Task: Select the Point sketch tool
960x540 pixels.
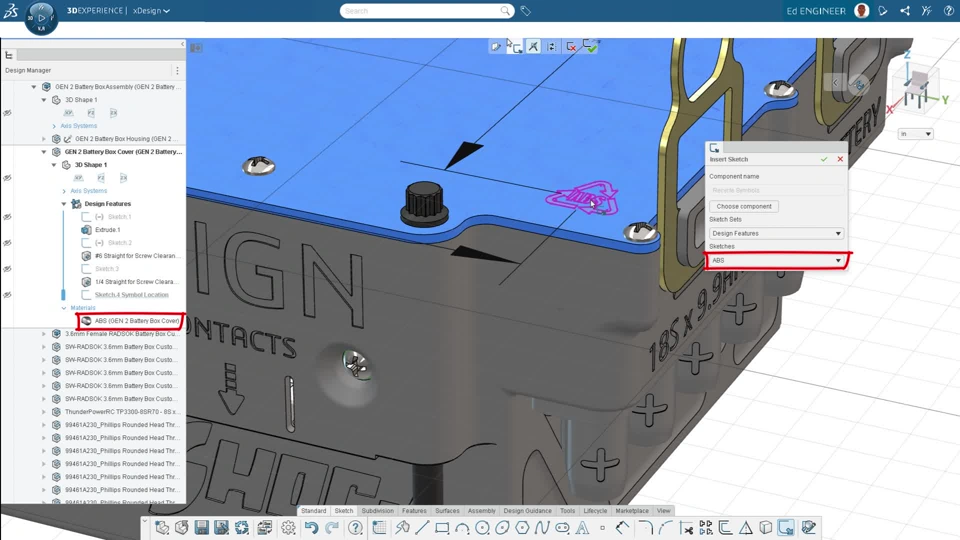Action: click(x=602, y=528)
